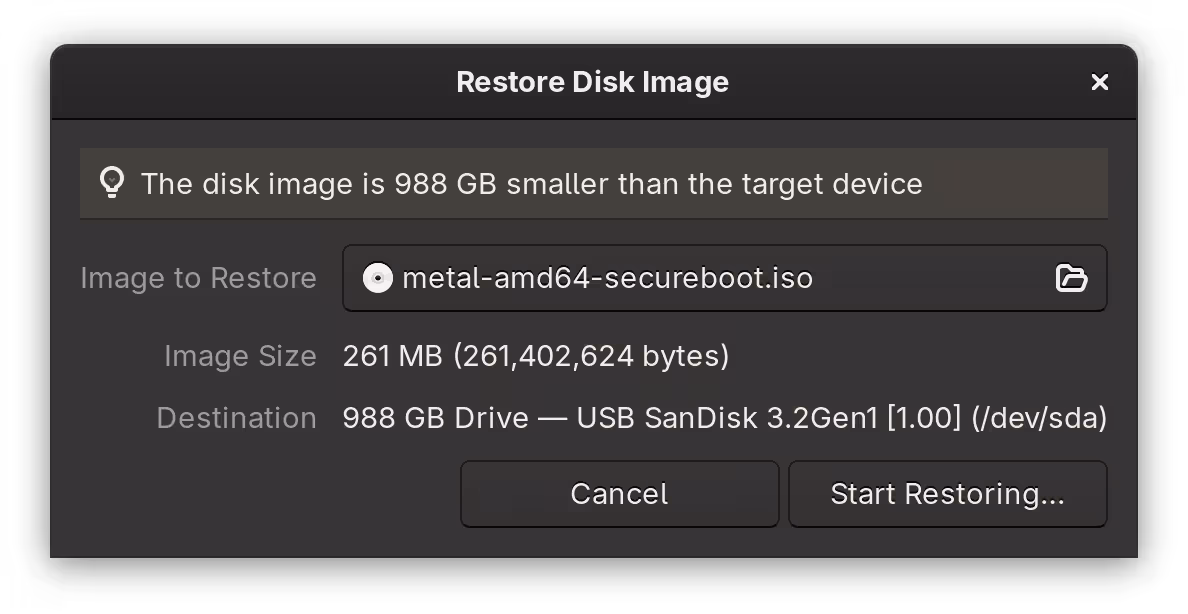Click the CD icon preceding metal-amd64-secureboot.iso
Screen dimensions: 1188x614
coord(378,278)
